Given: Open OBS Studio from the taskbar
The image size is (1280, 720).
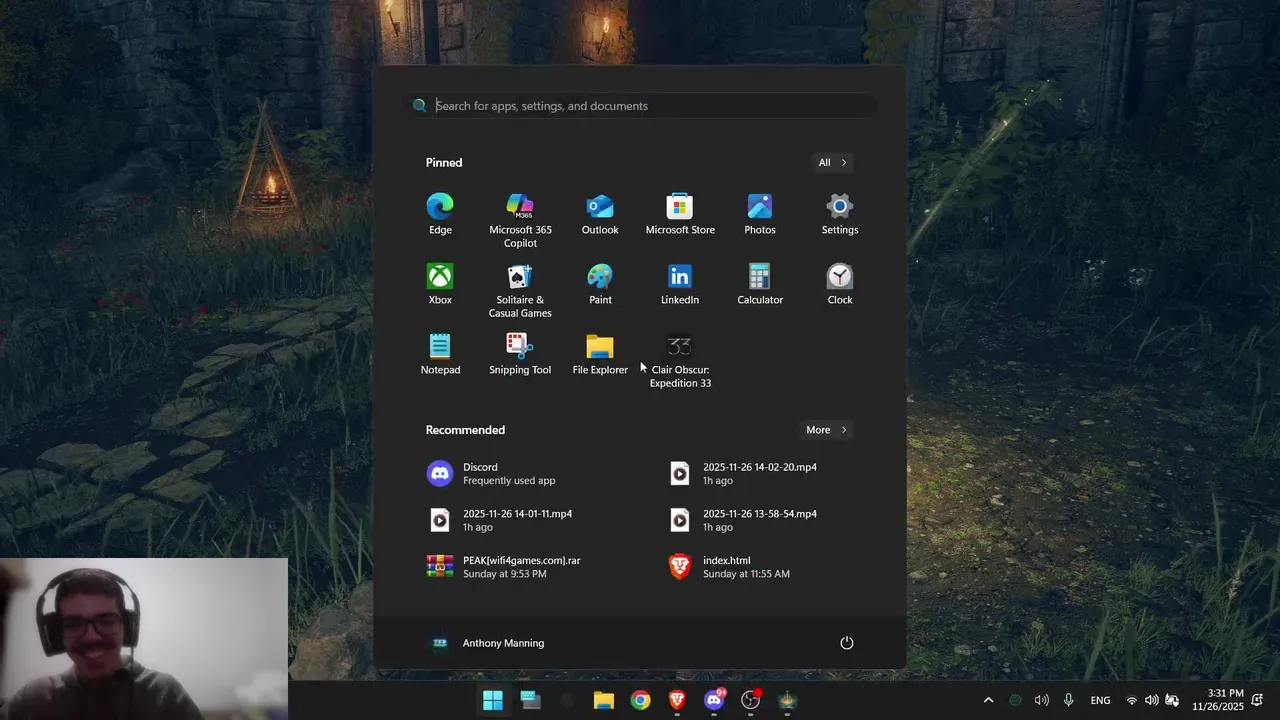Looking at the screenshot, I should (x=751, y=700).
